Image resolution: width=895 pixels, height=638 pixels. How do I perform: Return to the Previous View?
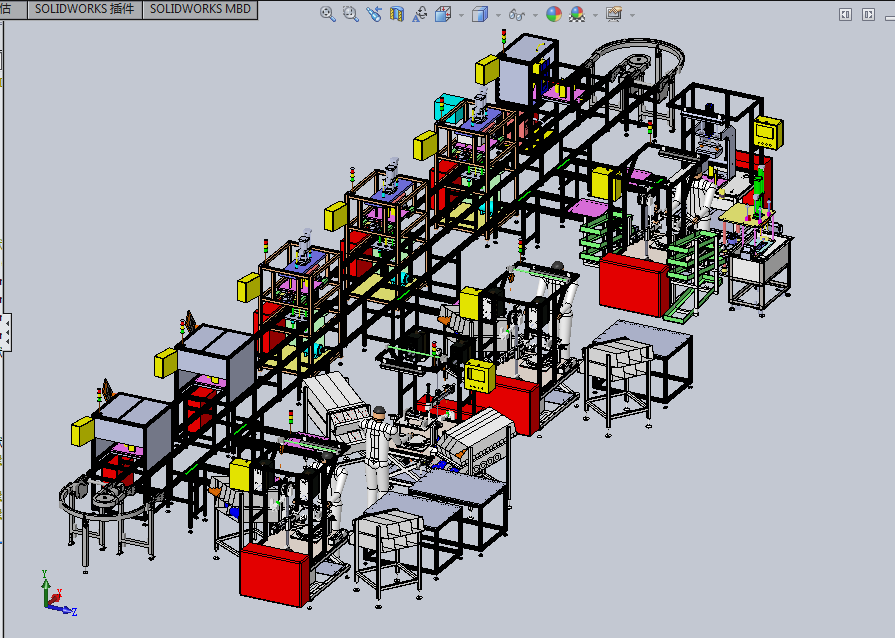coord(374,14)
